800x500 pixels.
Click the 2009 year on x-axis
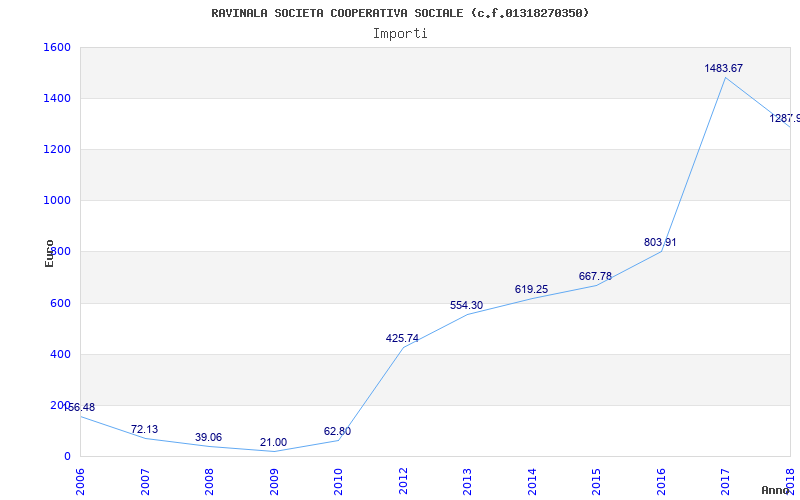(x=274, y=478)
